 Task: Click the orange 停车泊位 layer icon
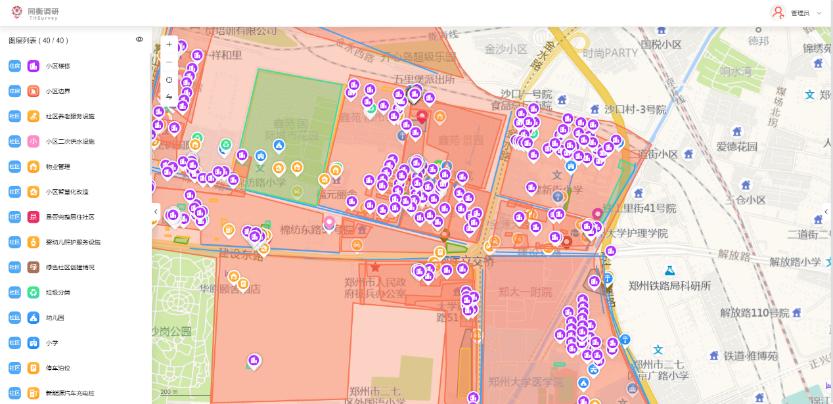point(33,368)
